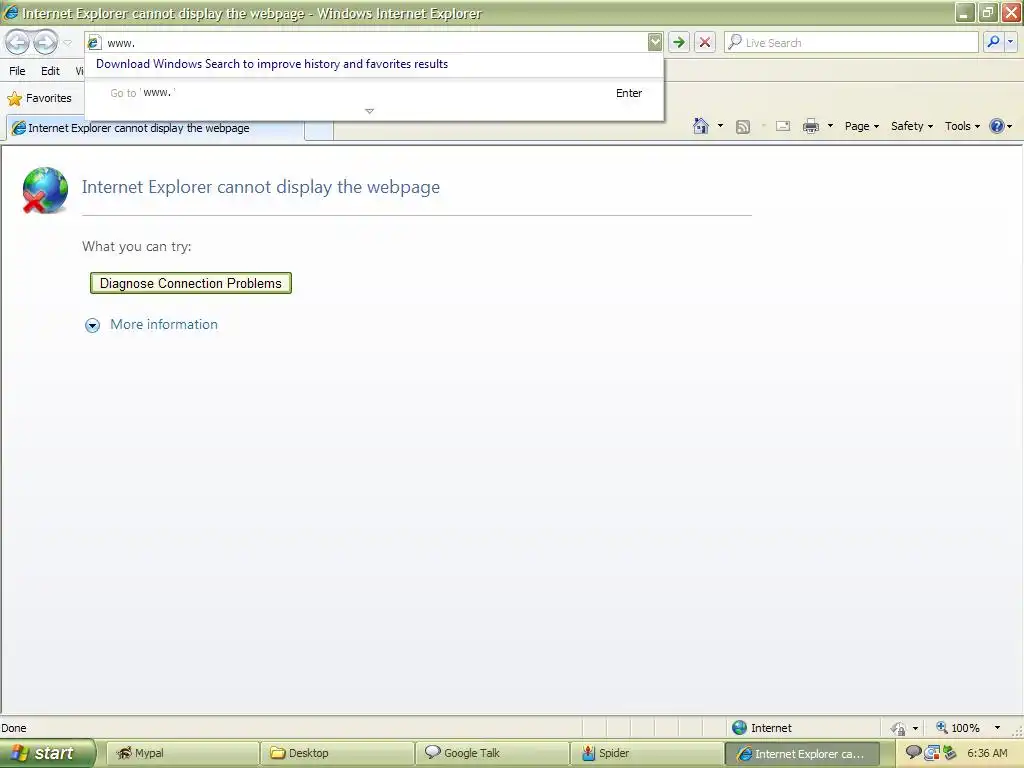Click the Internet Explorer title bar icon
The image size is (1024, 768).
coord(10,12)
